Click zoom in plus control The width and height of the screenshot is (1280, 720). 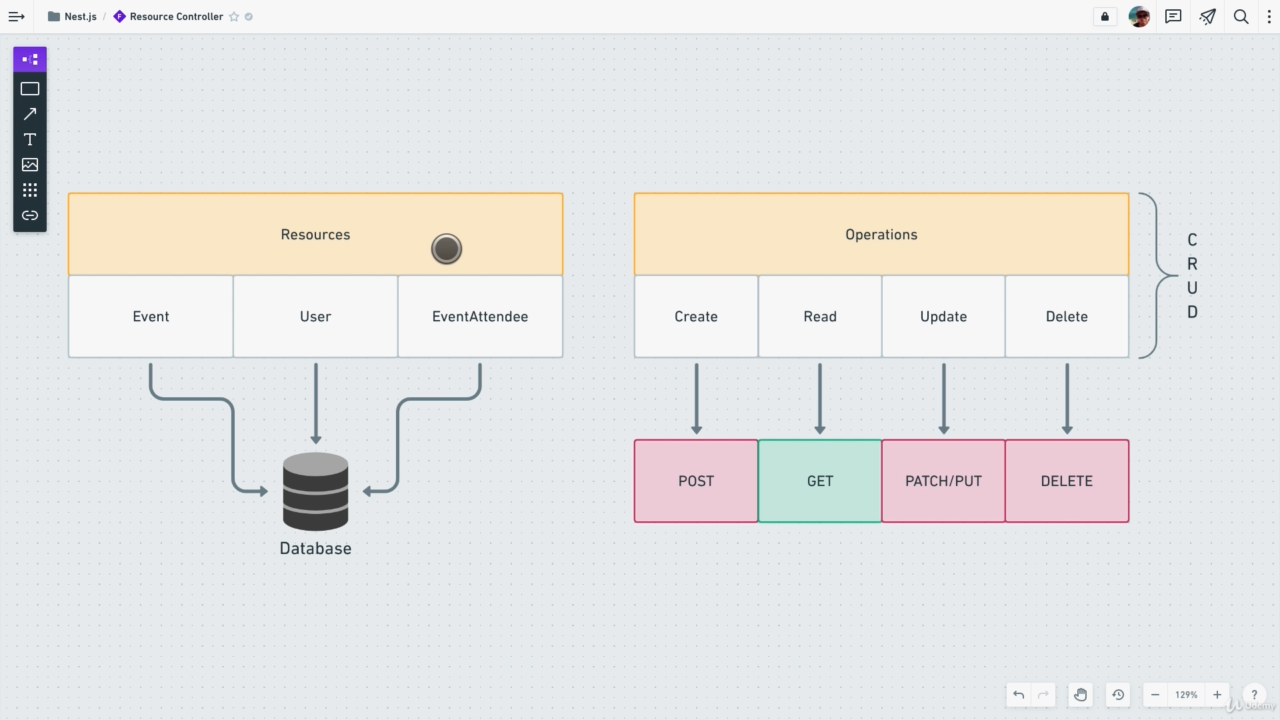[1217, 694]
